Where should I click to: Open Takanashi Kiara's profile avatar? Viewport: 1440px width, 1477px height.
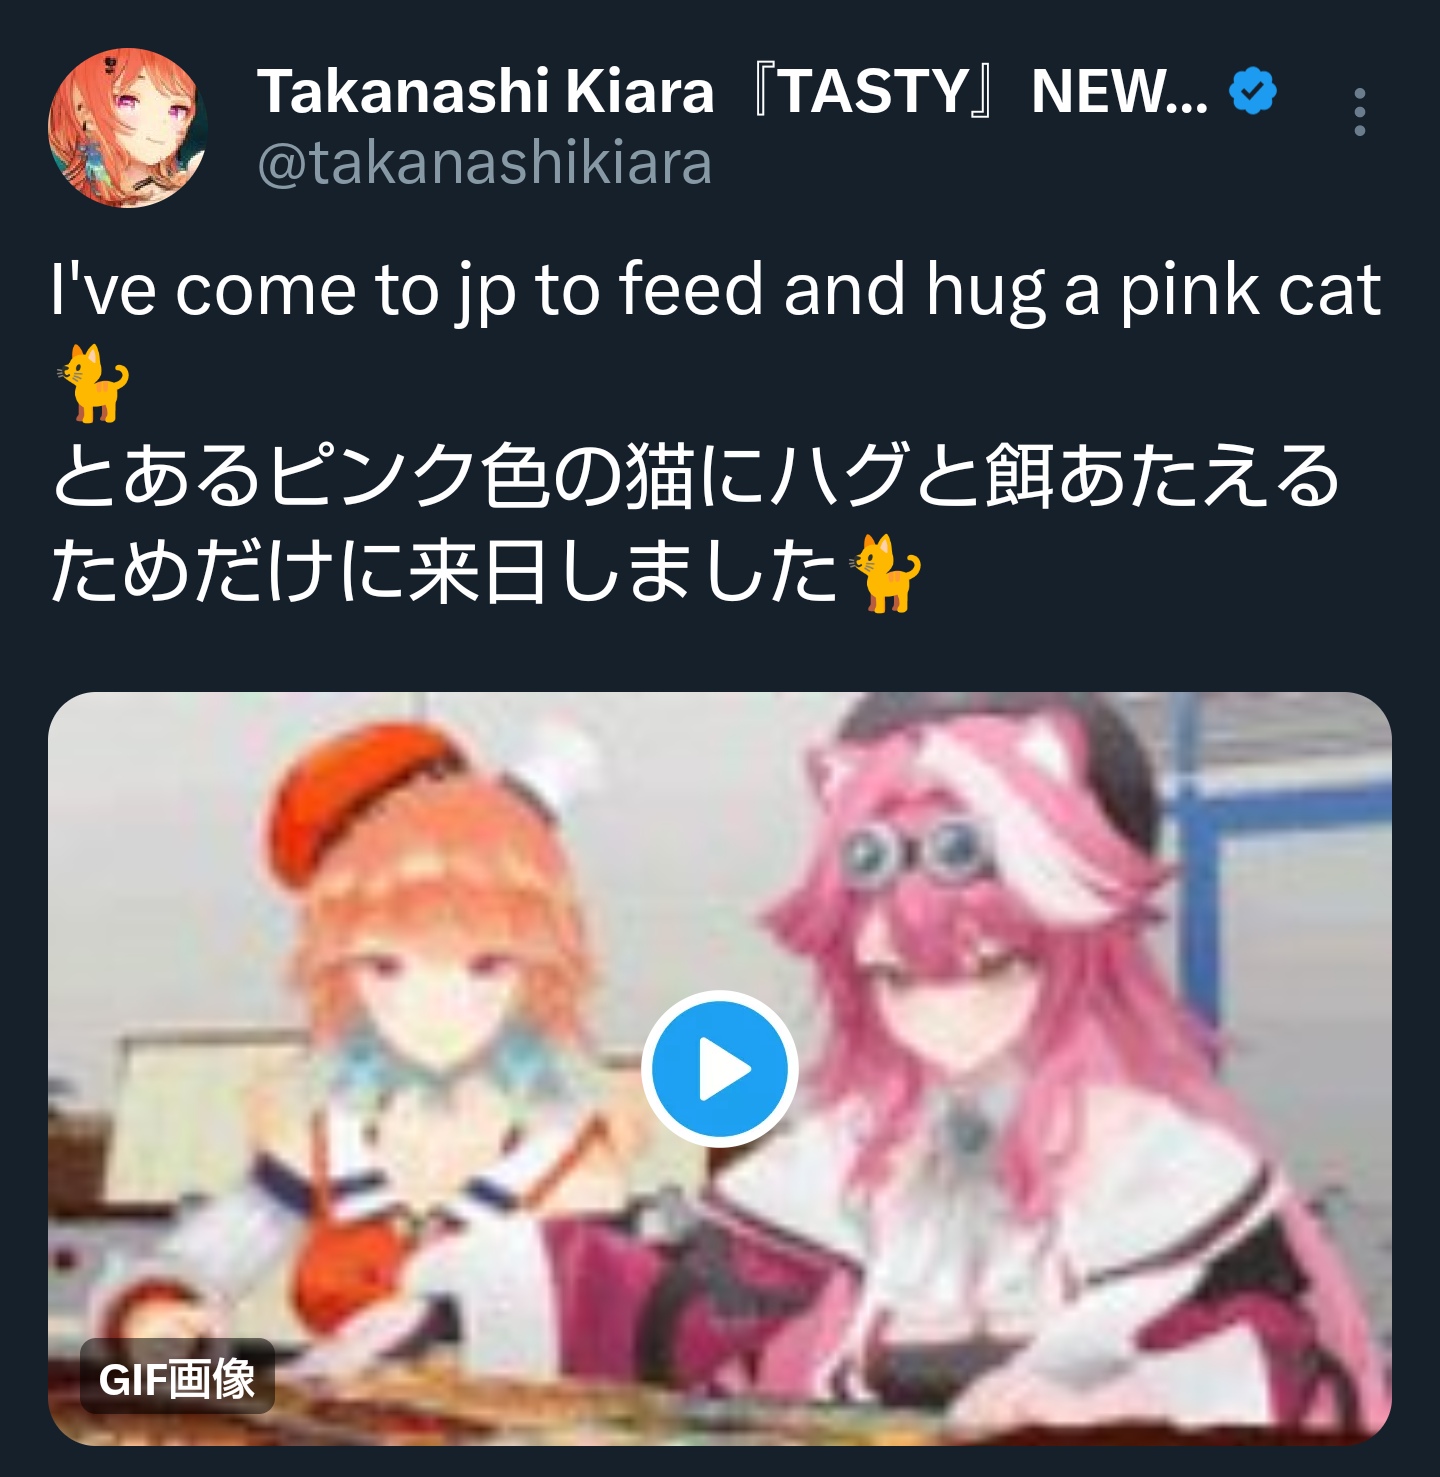click(127, 127)
